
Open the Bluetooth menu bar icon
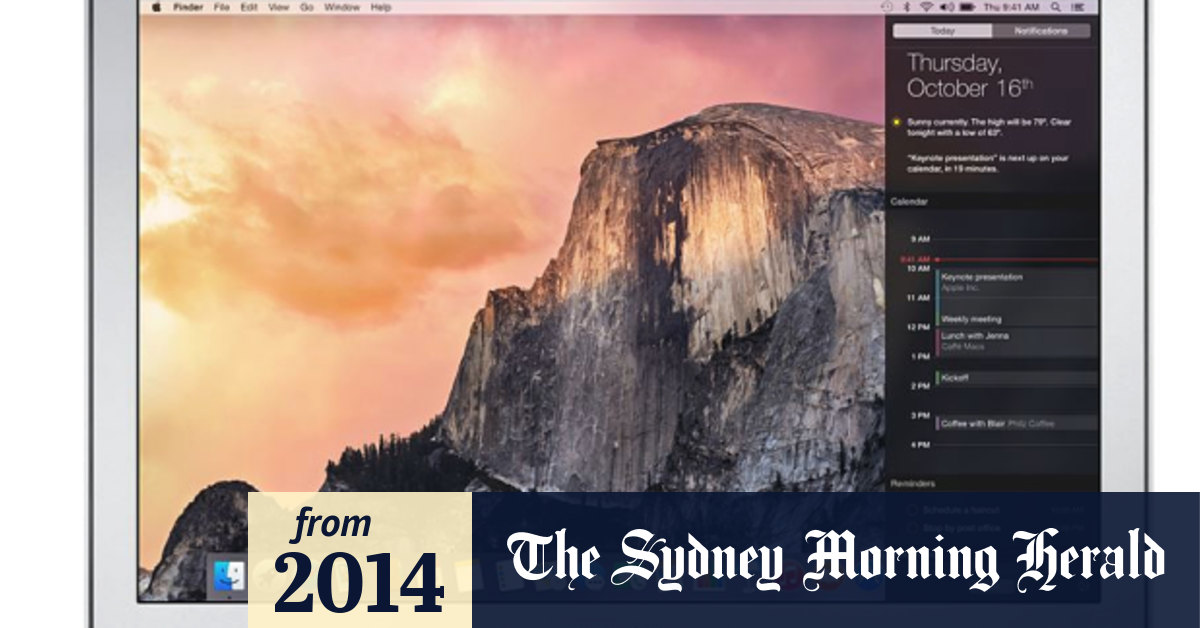pyautogui.click(x=907, y=8)
